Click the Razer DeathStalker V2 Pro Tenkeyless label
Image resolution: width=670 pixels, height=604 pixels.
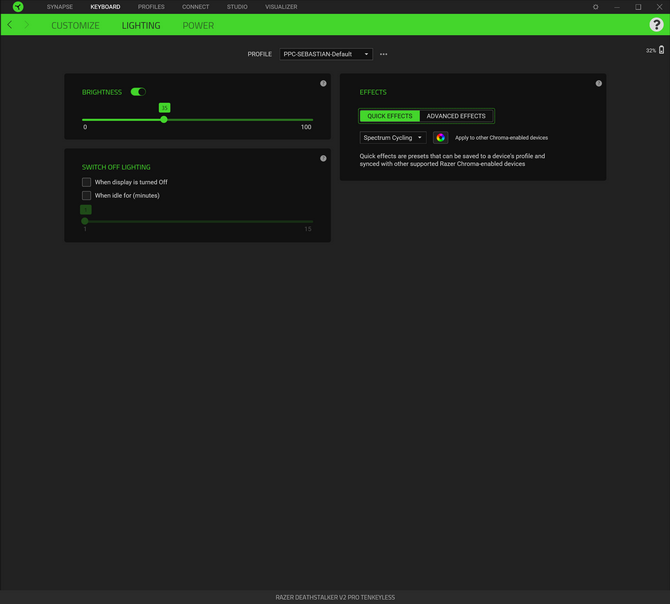[x=335, y=597]
